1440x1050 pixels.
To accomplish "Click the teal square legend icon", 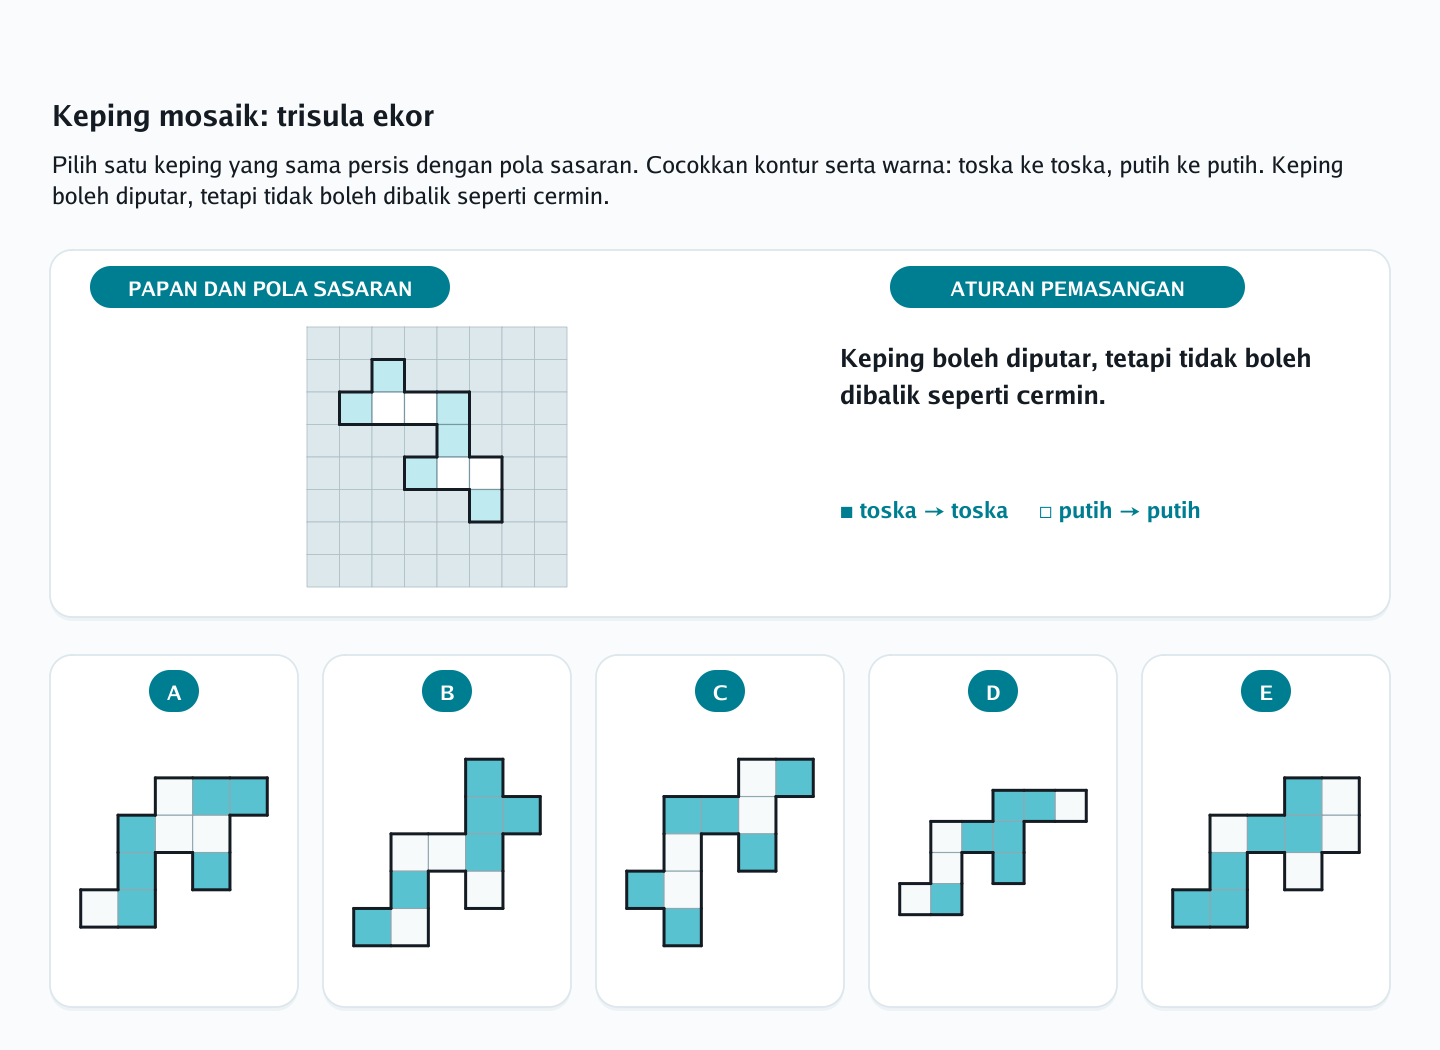I will tap(847, 513).
